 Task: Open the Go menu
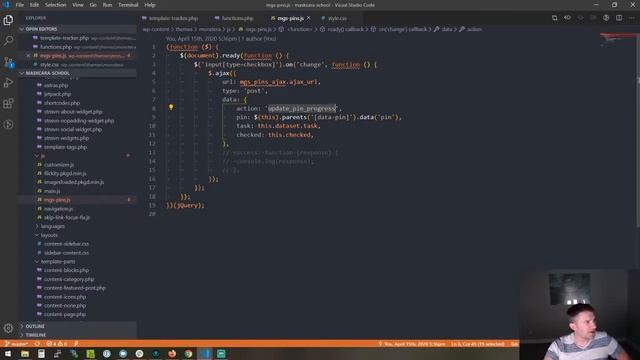(x=93, y=5)
